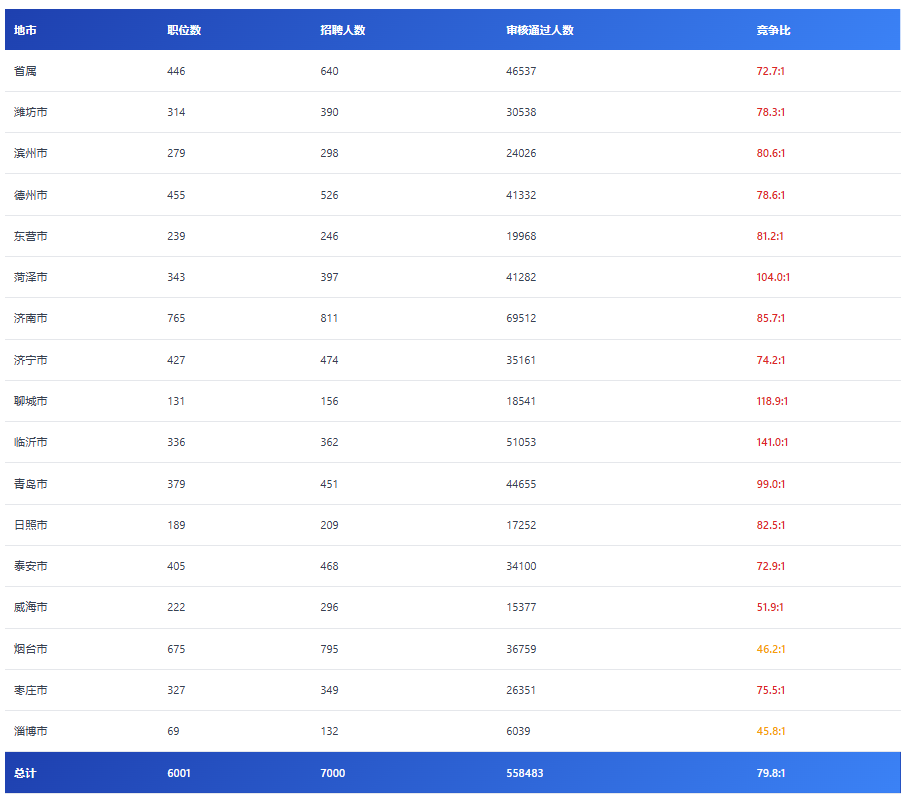Click the 总计 label in footer row

25,773
